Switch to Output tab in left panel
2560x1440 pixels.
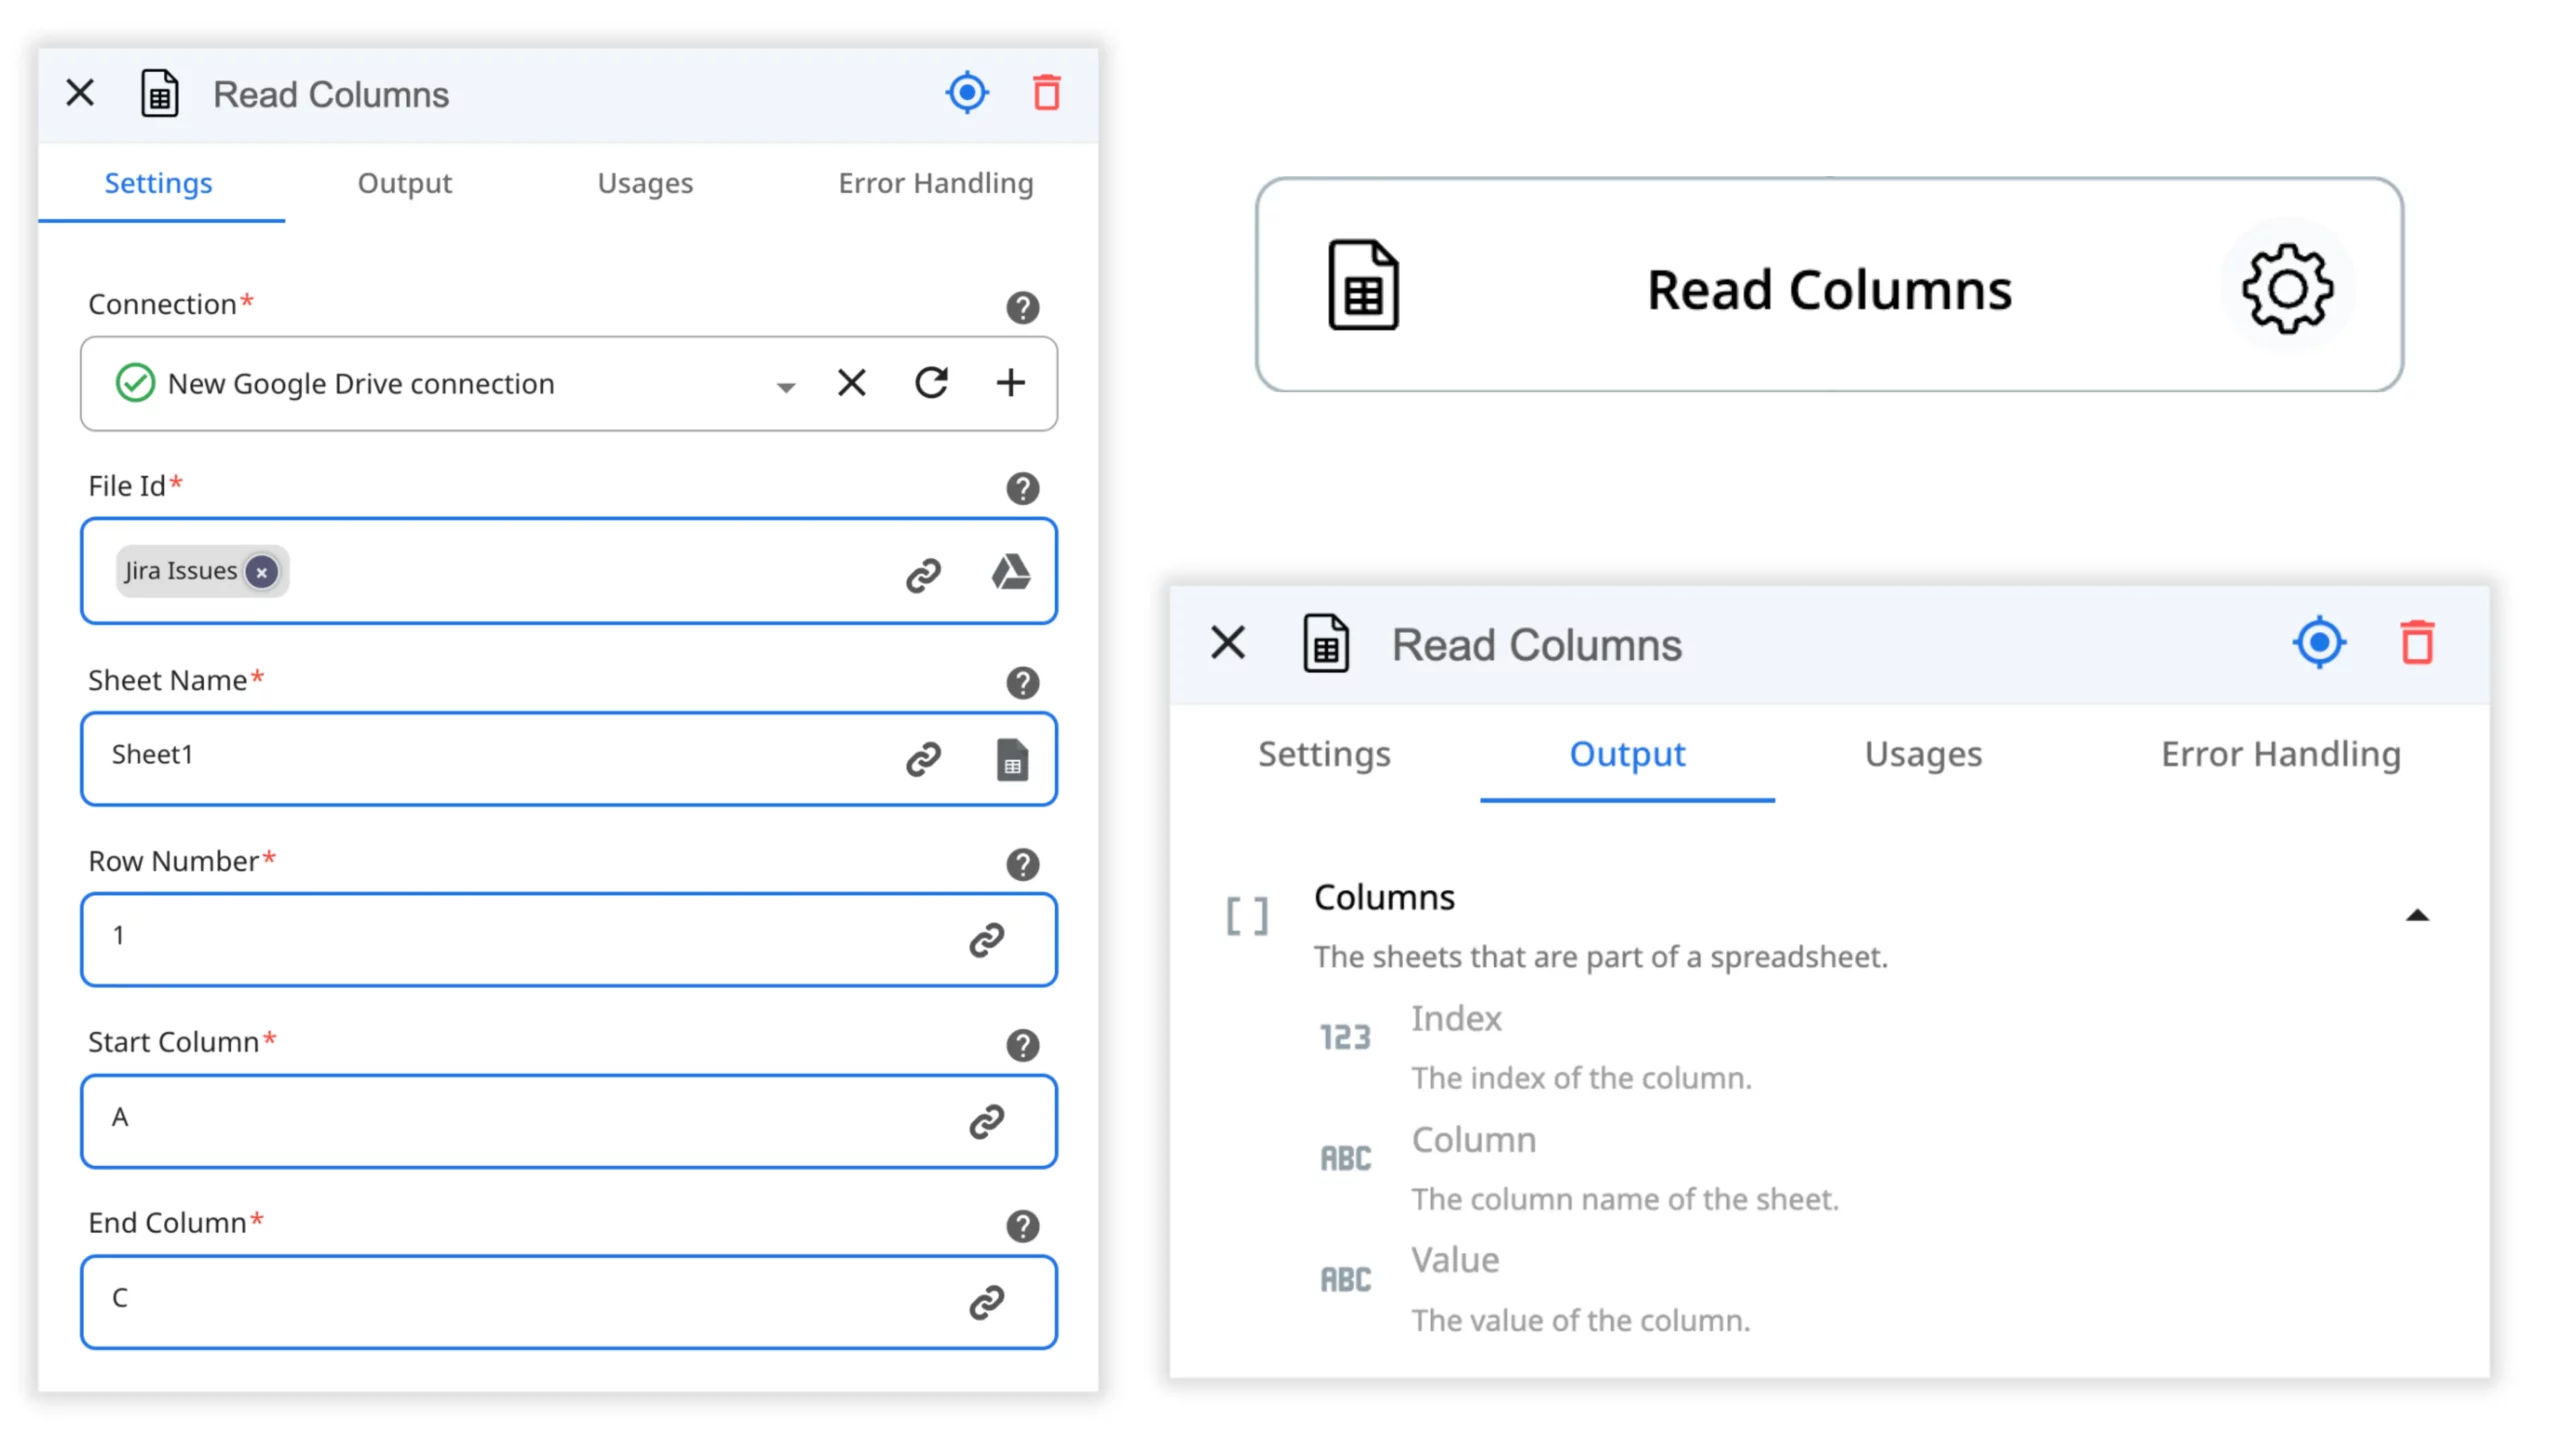pos(404,183)
